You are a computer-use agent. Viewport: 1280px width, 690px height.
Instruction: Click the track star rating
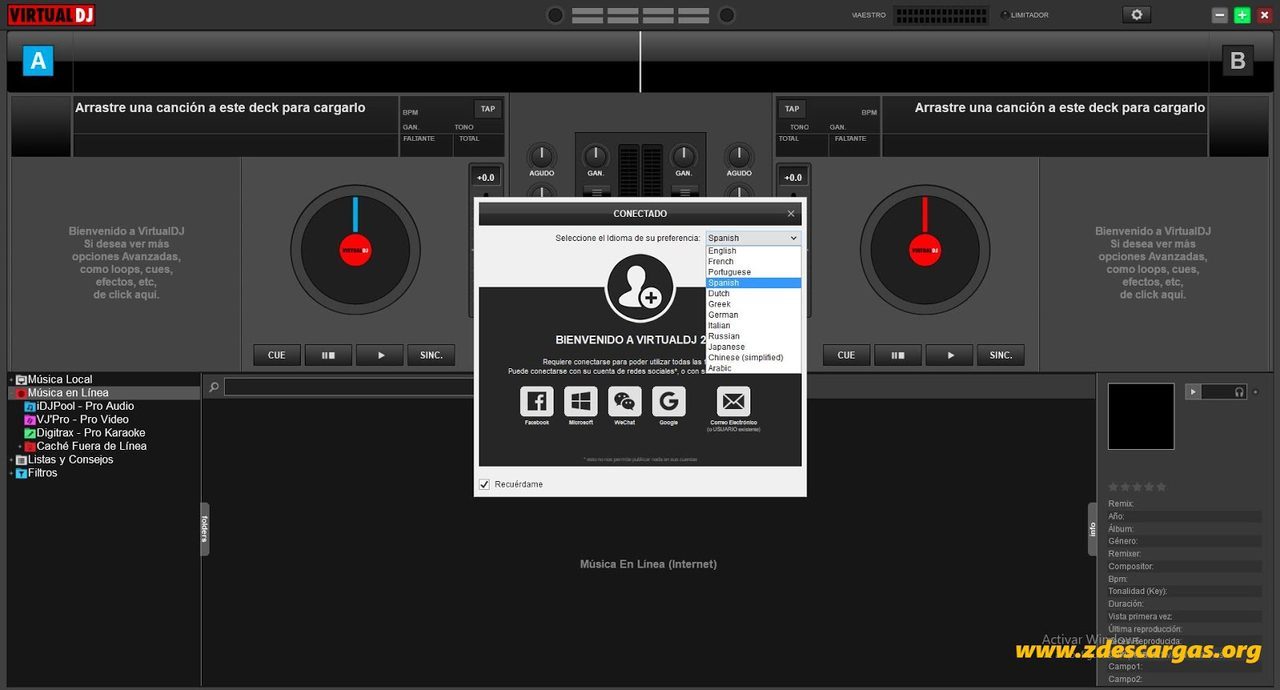(x=1137, y=487)
